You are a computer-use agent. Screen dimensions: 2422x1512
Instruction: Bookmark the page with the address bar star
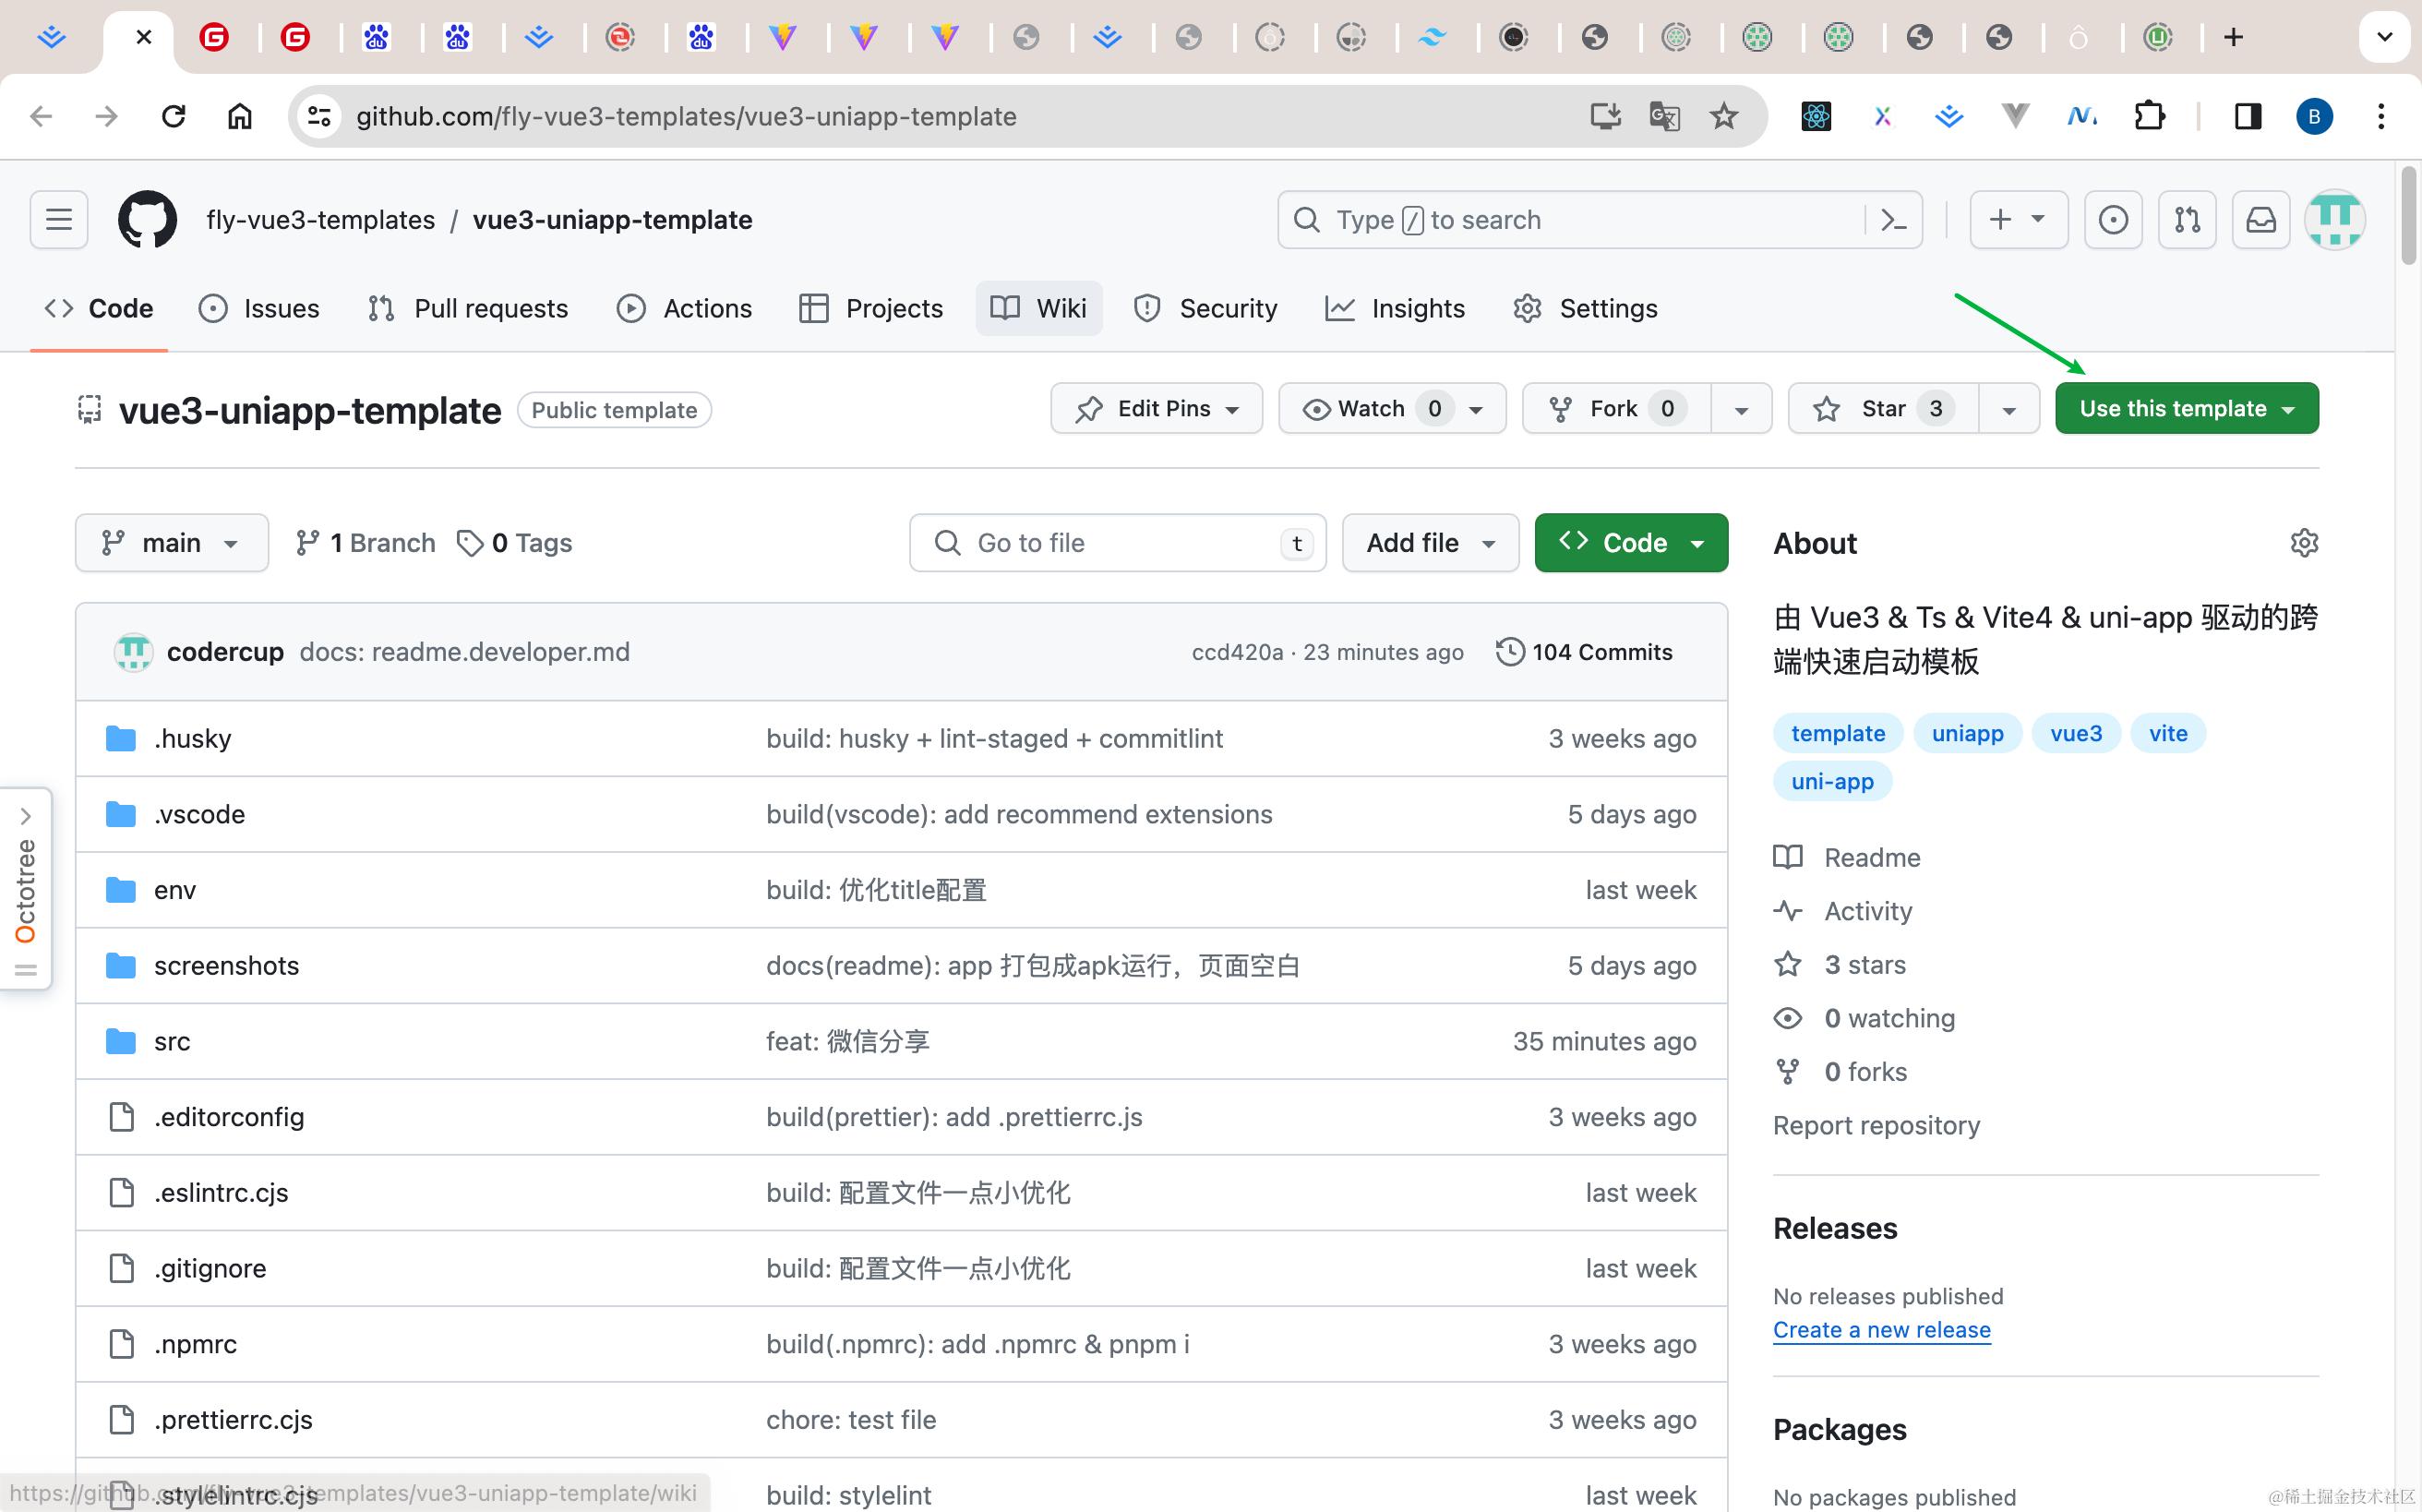pos(1723,116)
